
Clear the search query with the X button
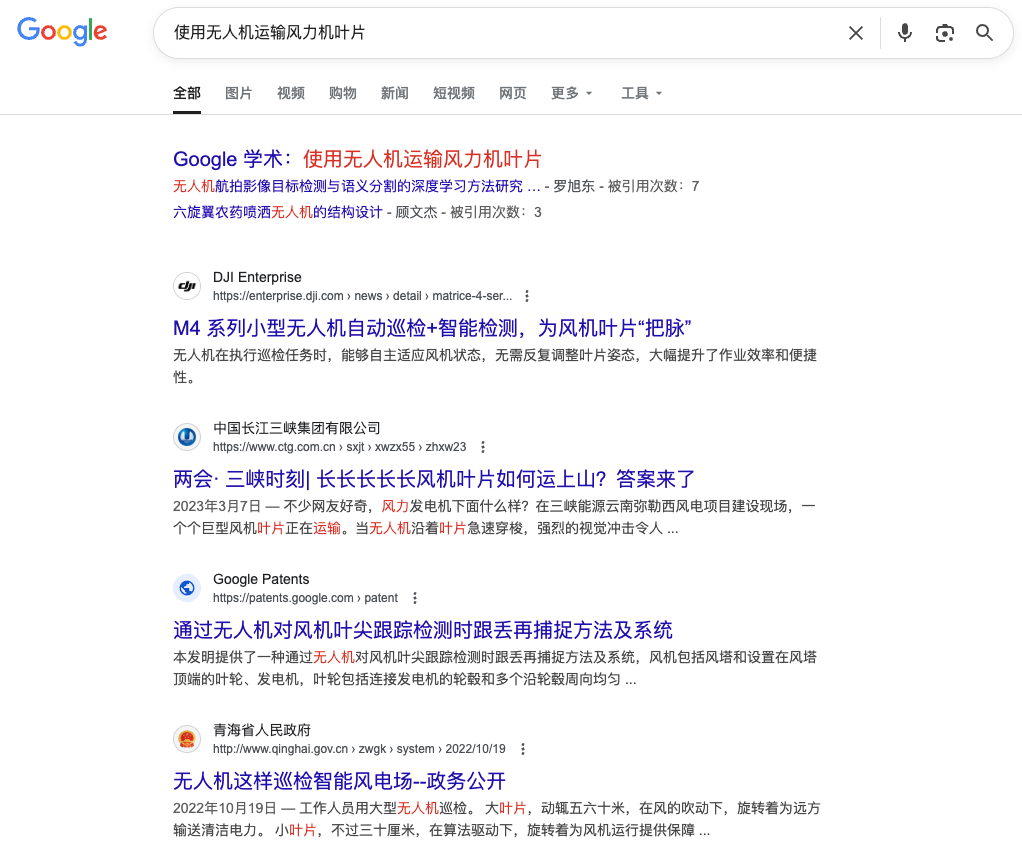click(x=855, y=33)
